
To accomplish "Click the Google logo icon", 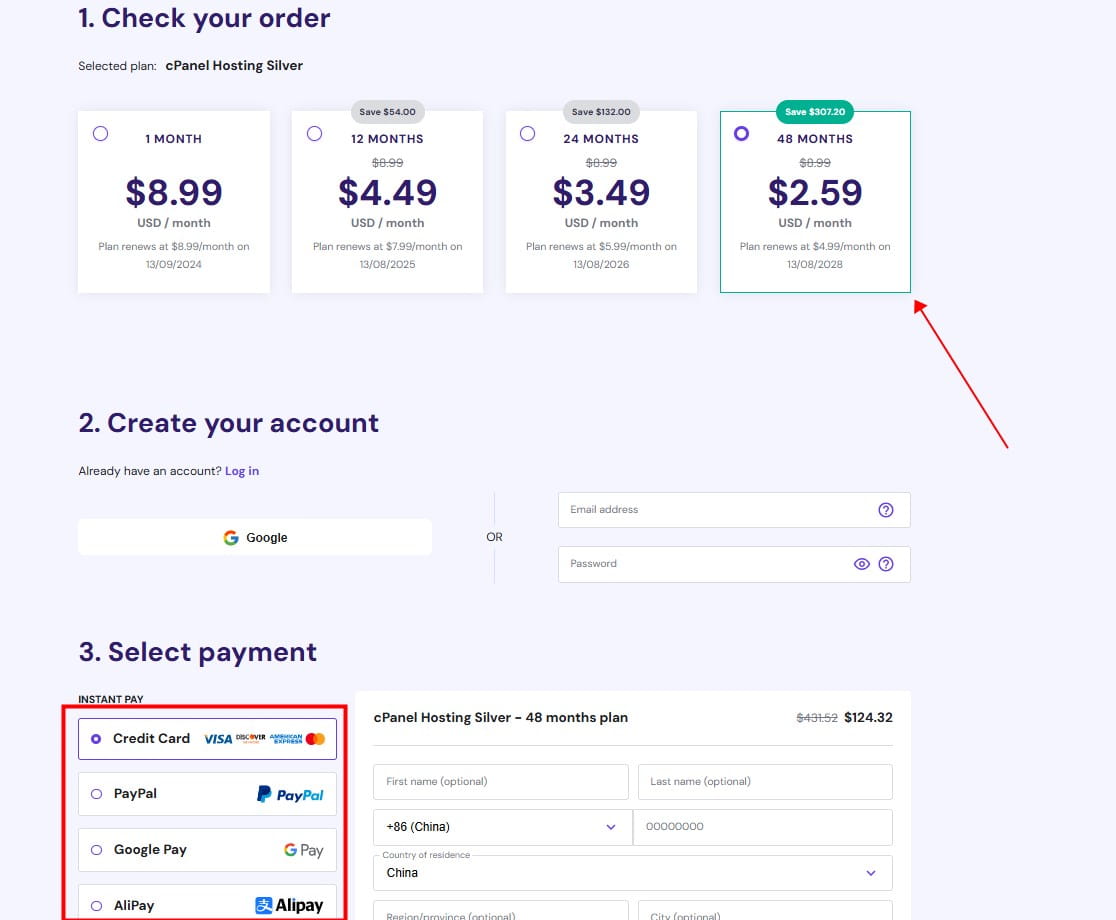I will click(x=231, y=538).
